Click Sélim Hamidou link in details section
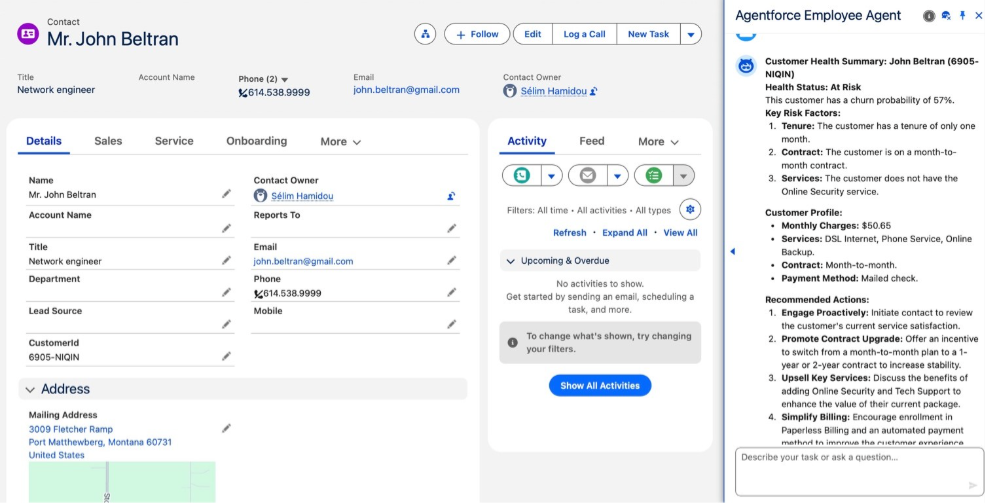Image resolution: width=985 pixels, height=504 pixels. pyautogui.click(x=302, y=196)
